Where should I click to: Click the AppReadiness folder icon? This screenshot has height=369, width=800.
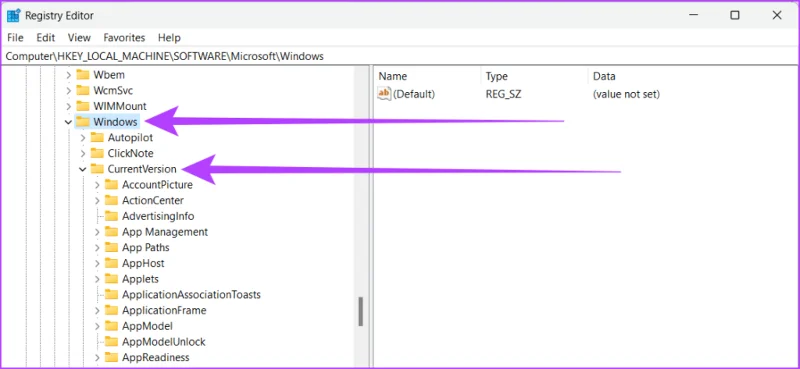[x=111, y=357]
